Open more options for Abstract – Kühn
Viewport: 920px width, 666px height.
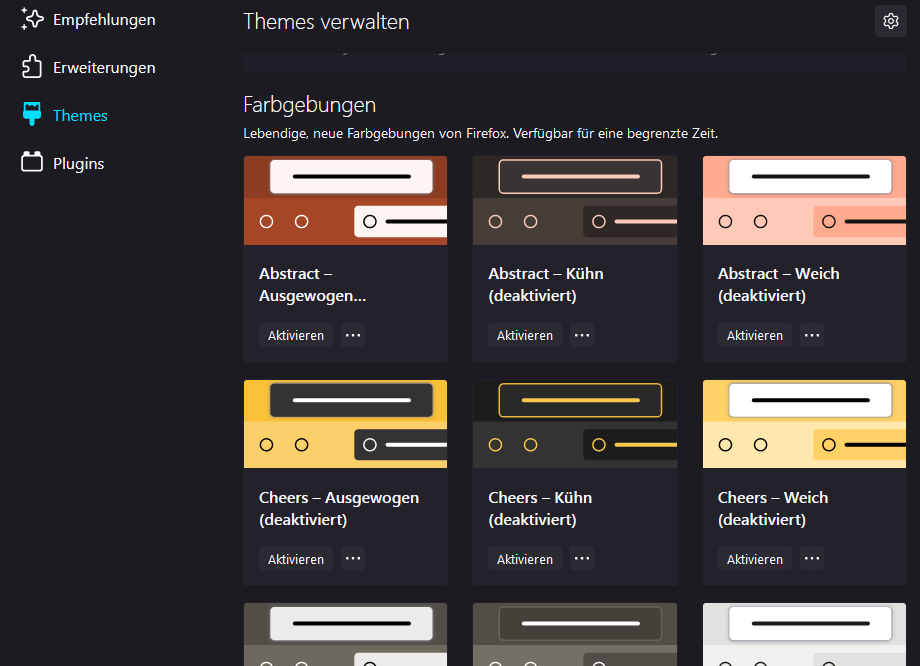point(581,335)
